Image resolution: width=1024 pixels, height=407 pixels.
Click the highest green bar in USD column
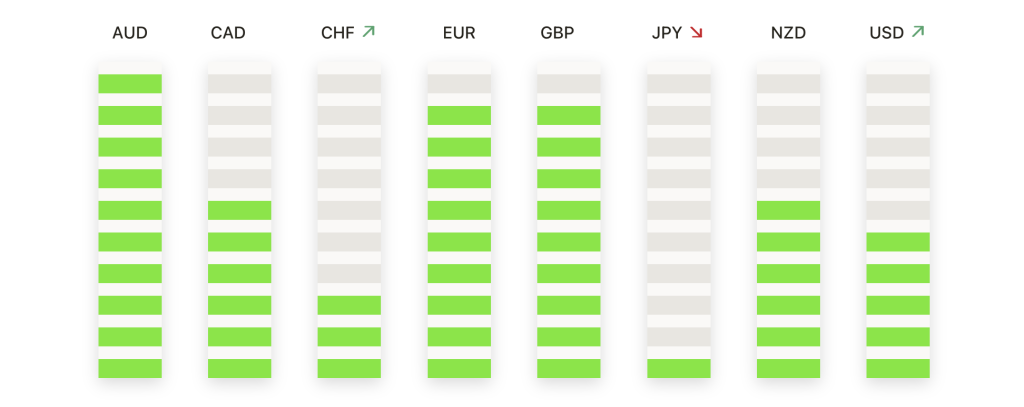[x=898, y=242]
